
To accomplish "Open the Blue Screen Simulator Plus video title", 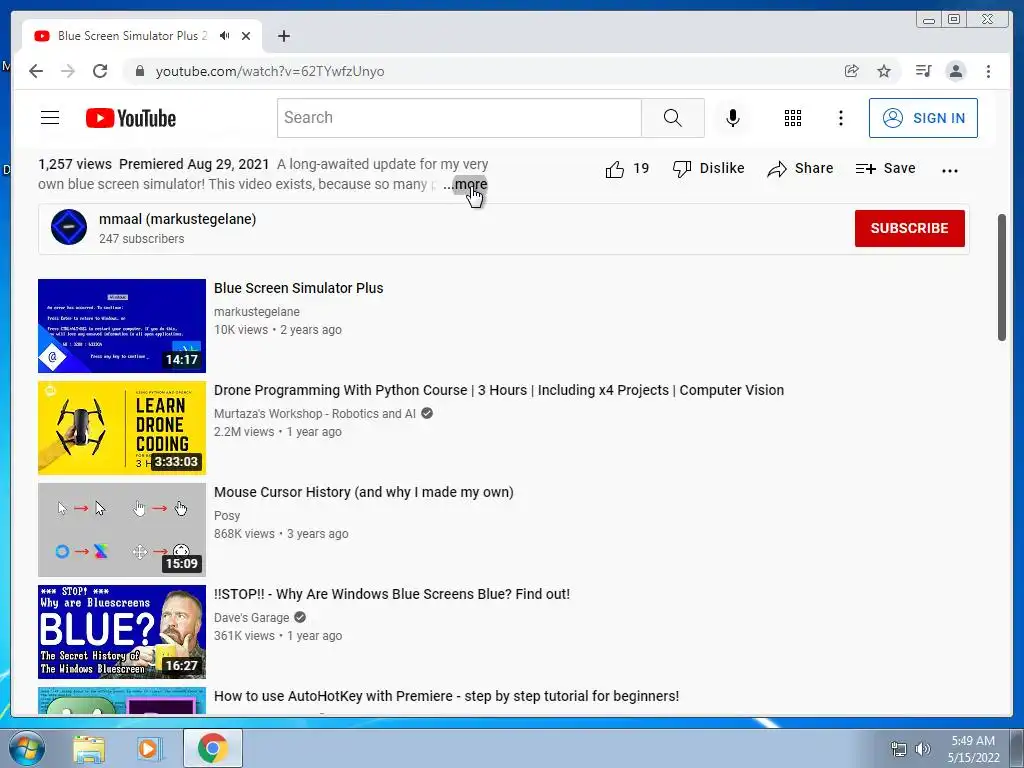I will point(298,288).
